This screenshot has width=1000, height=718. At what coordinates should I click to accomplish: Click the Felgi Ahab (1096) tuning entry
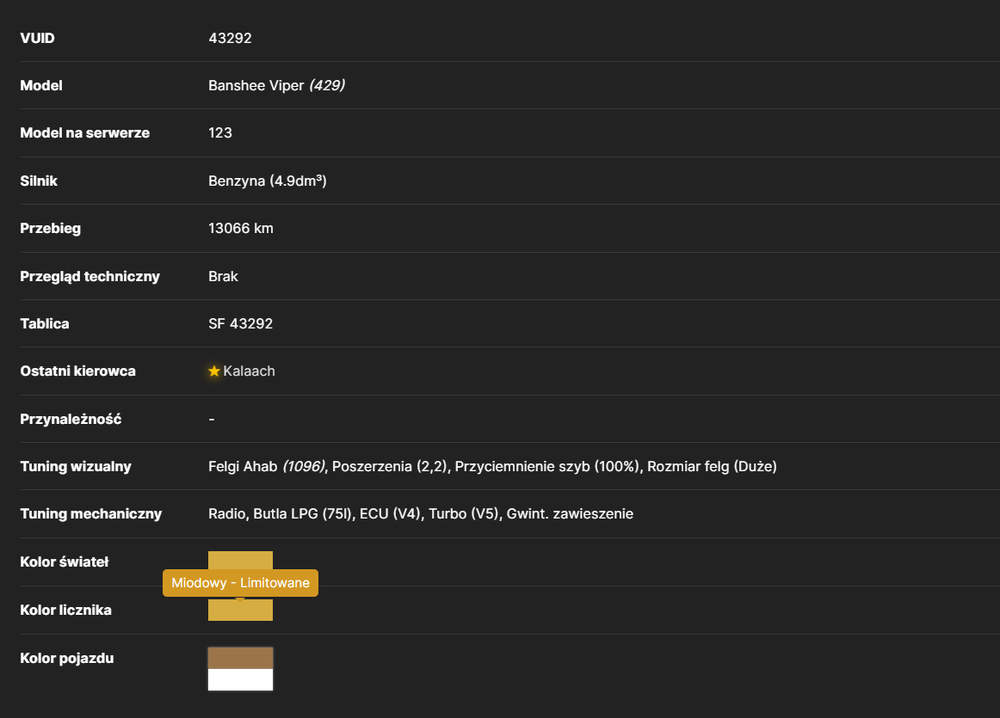point(267,467)
